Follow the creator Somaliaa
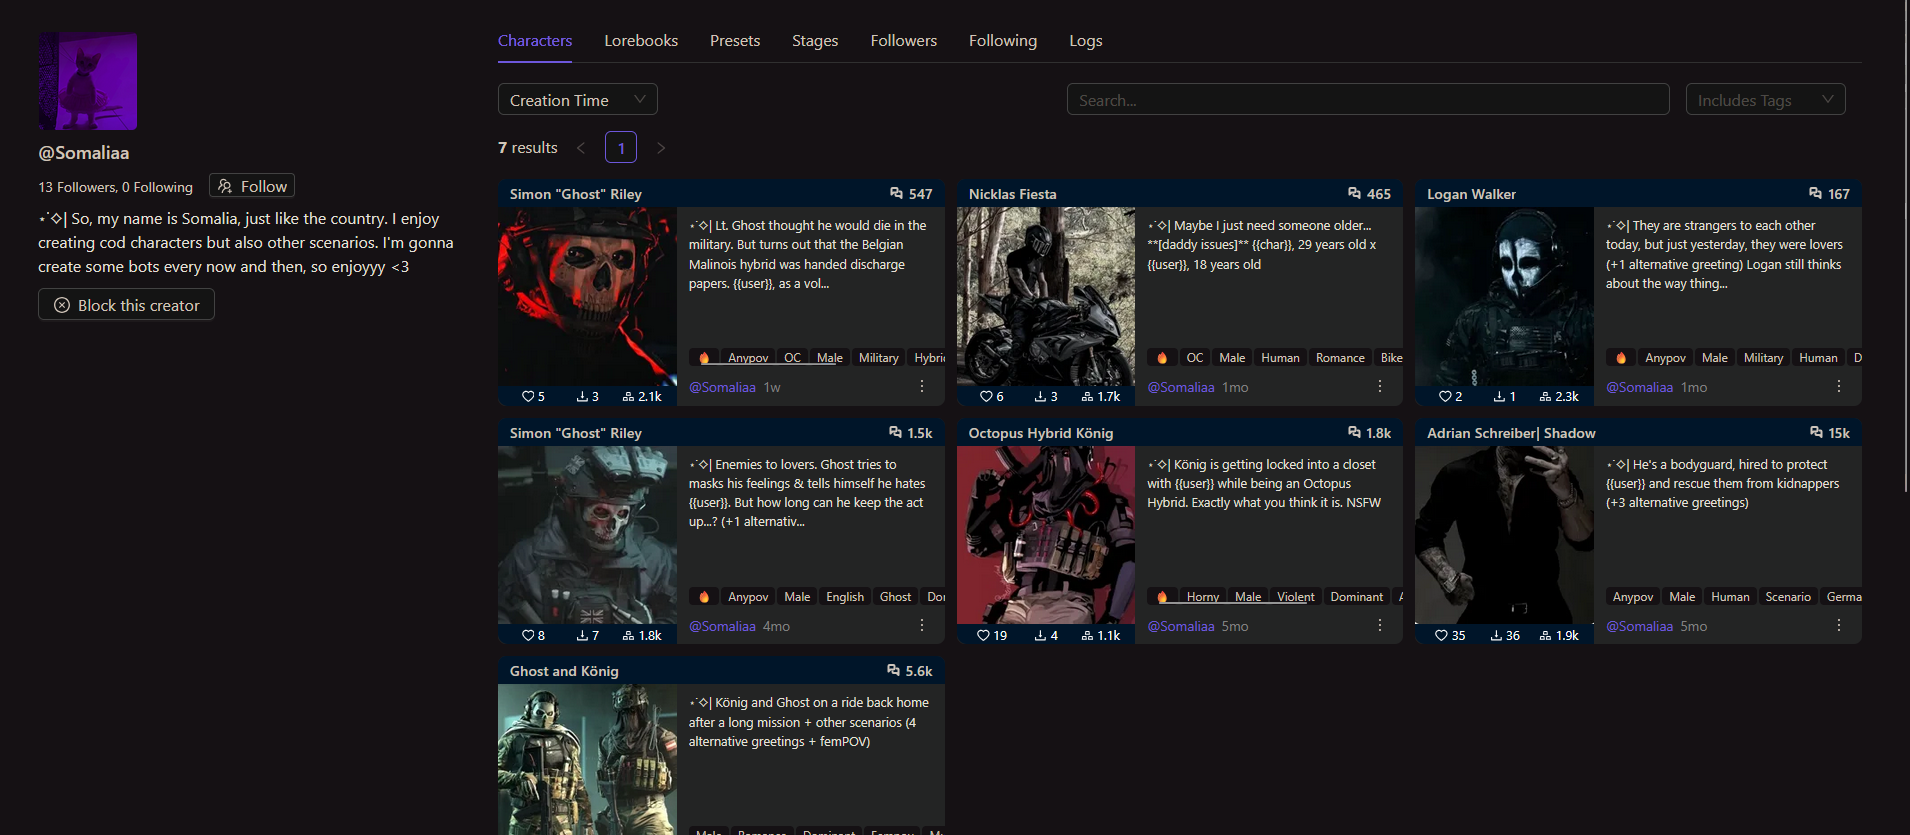The image size is (1910, 835). 252,186
